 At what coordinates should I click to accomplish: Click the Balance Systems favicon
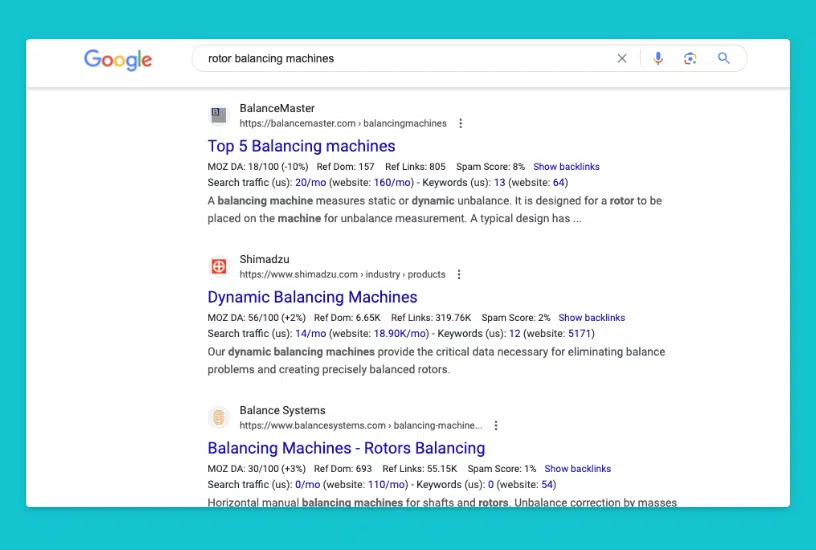219,417
